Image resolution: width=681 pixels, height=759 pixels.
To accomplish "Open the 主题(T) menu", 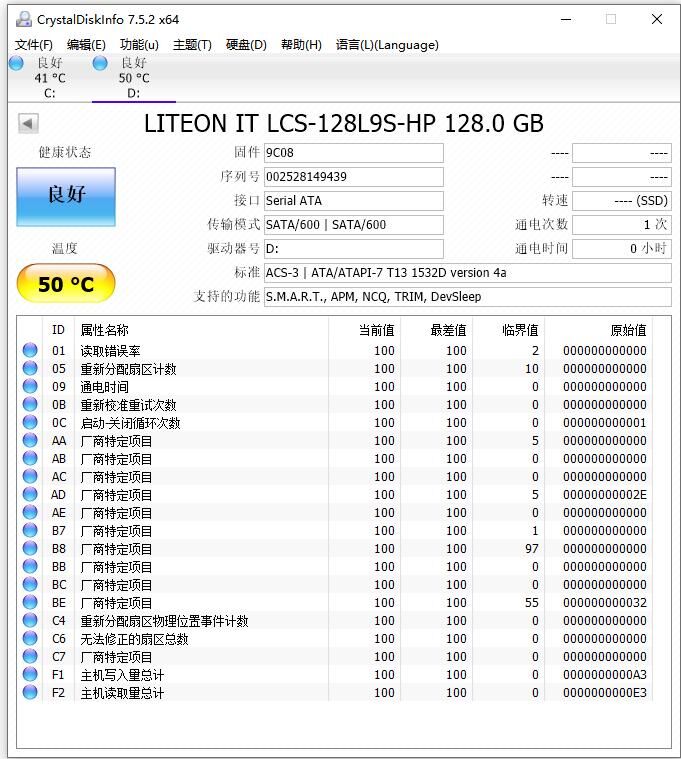I will pyautogui.click(x=192, y=45).
